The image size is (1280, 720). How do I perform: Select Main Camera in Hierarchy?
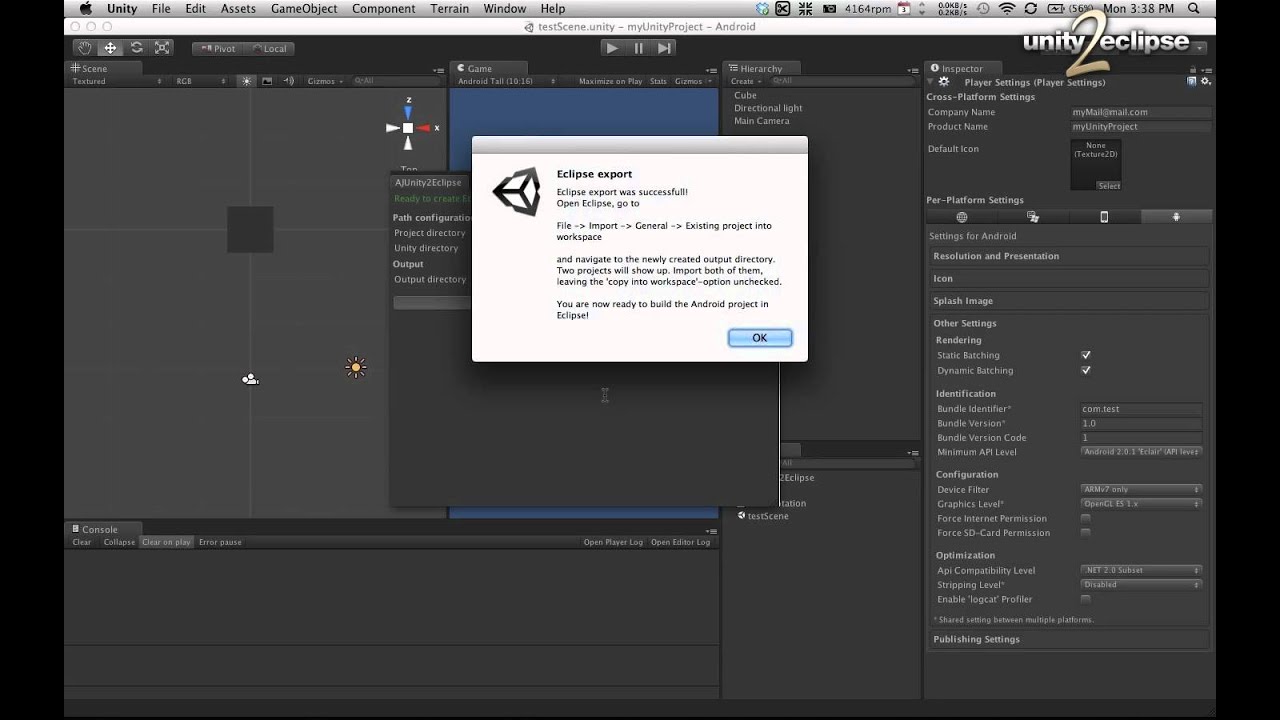pos(761,121)
